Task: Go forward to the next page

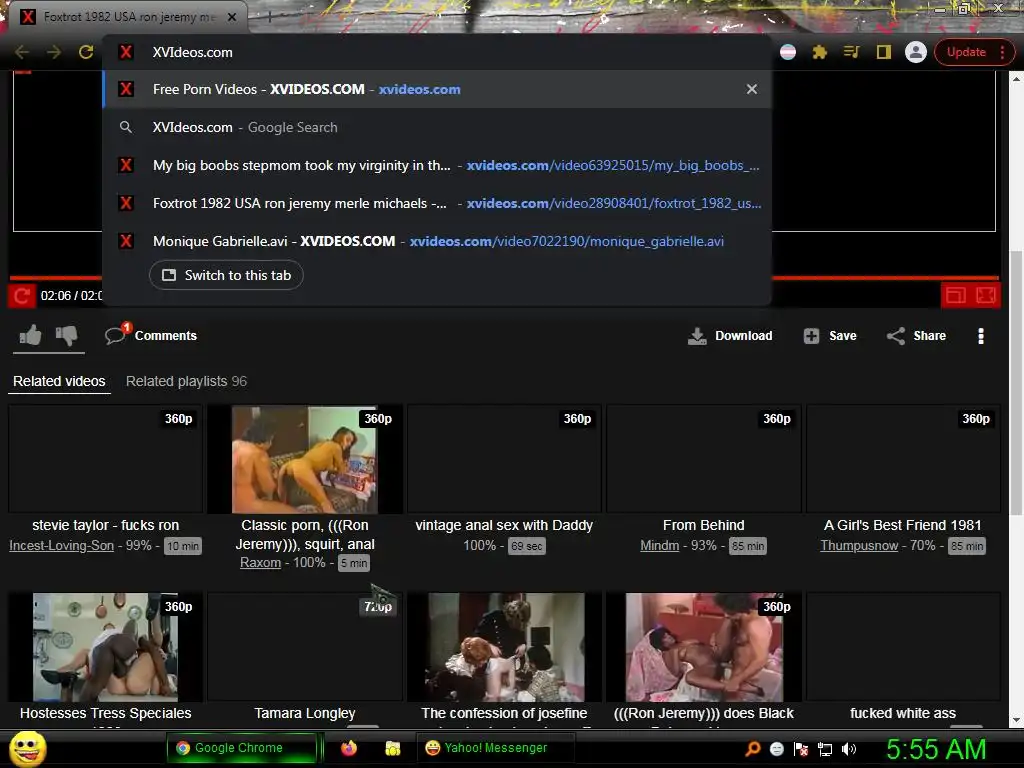Action: tap(54, 52)
